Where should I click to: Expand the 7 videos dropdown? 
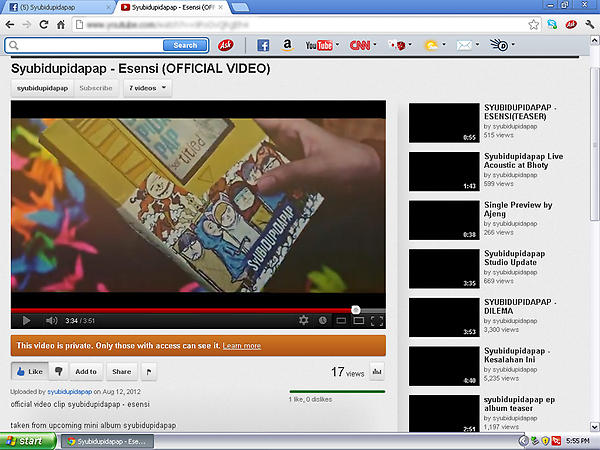(x=148, y=88)
